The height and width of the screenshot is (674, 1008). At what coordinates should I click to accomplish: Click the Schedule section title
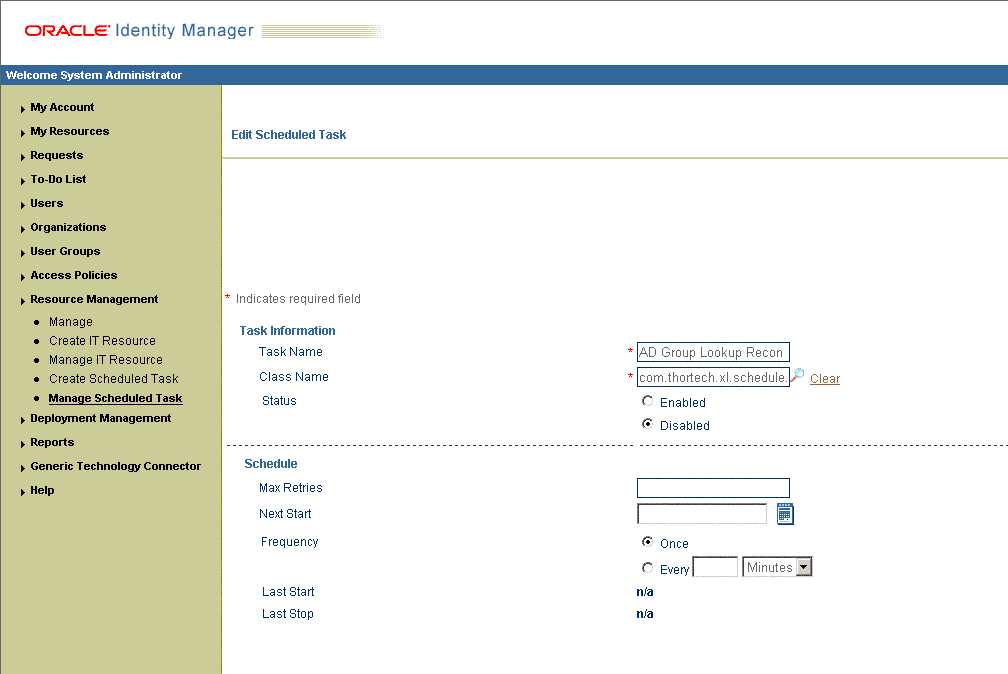click(271, 464)
